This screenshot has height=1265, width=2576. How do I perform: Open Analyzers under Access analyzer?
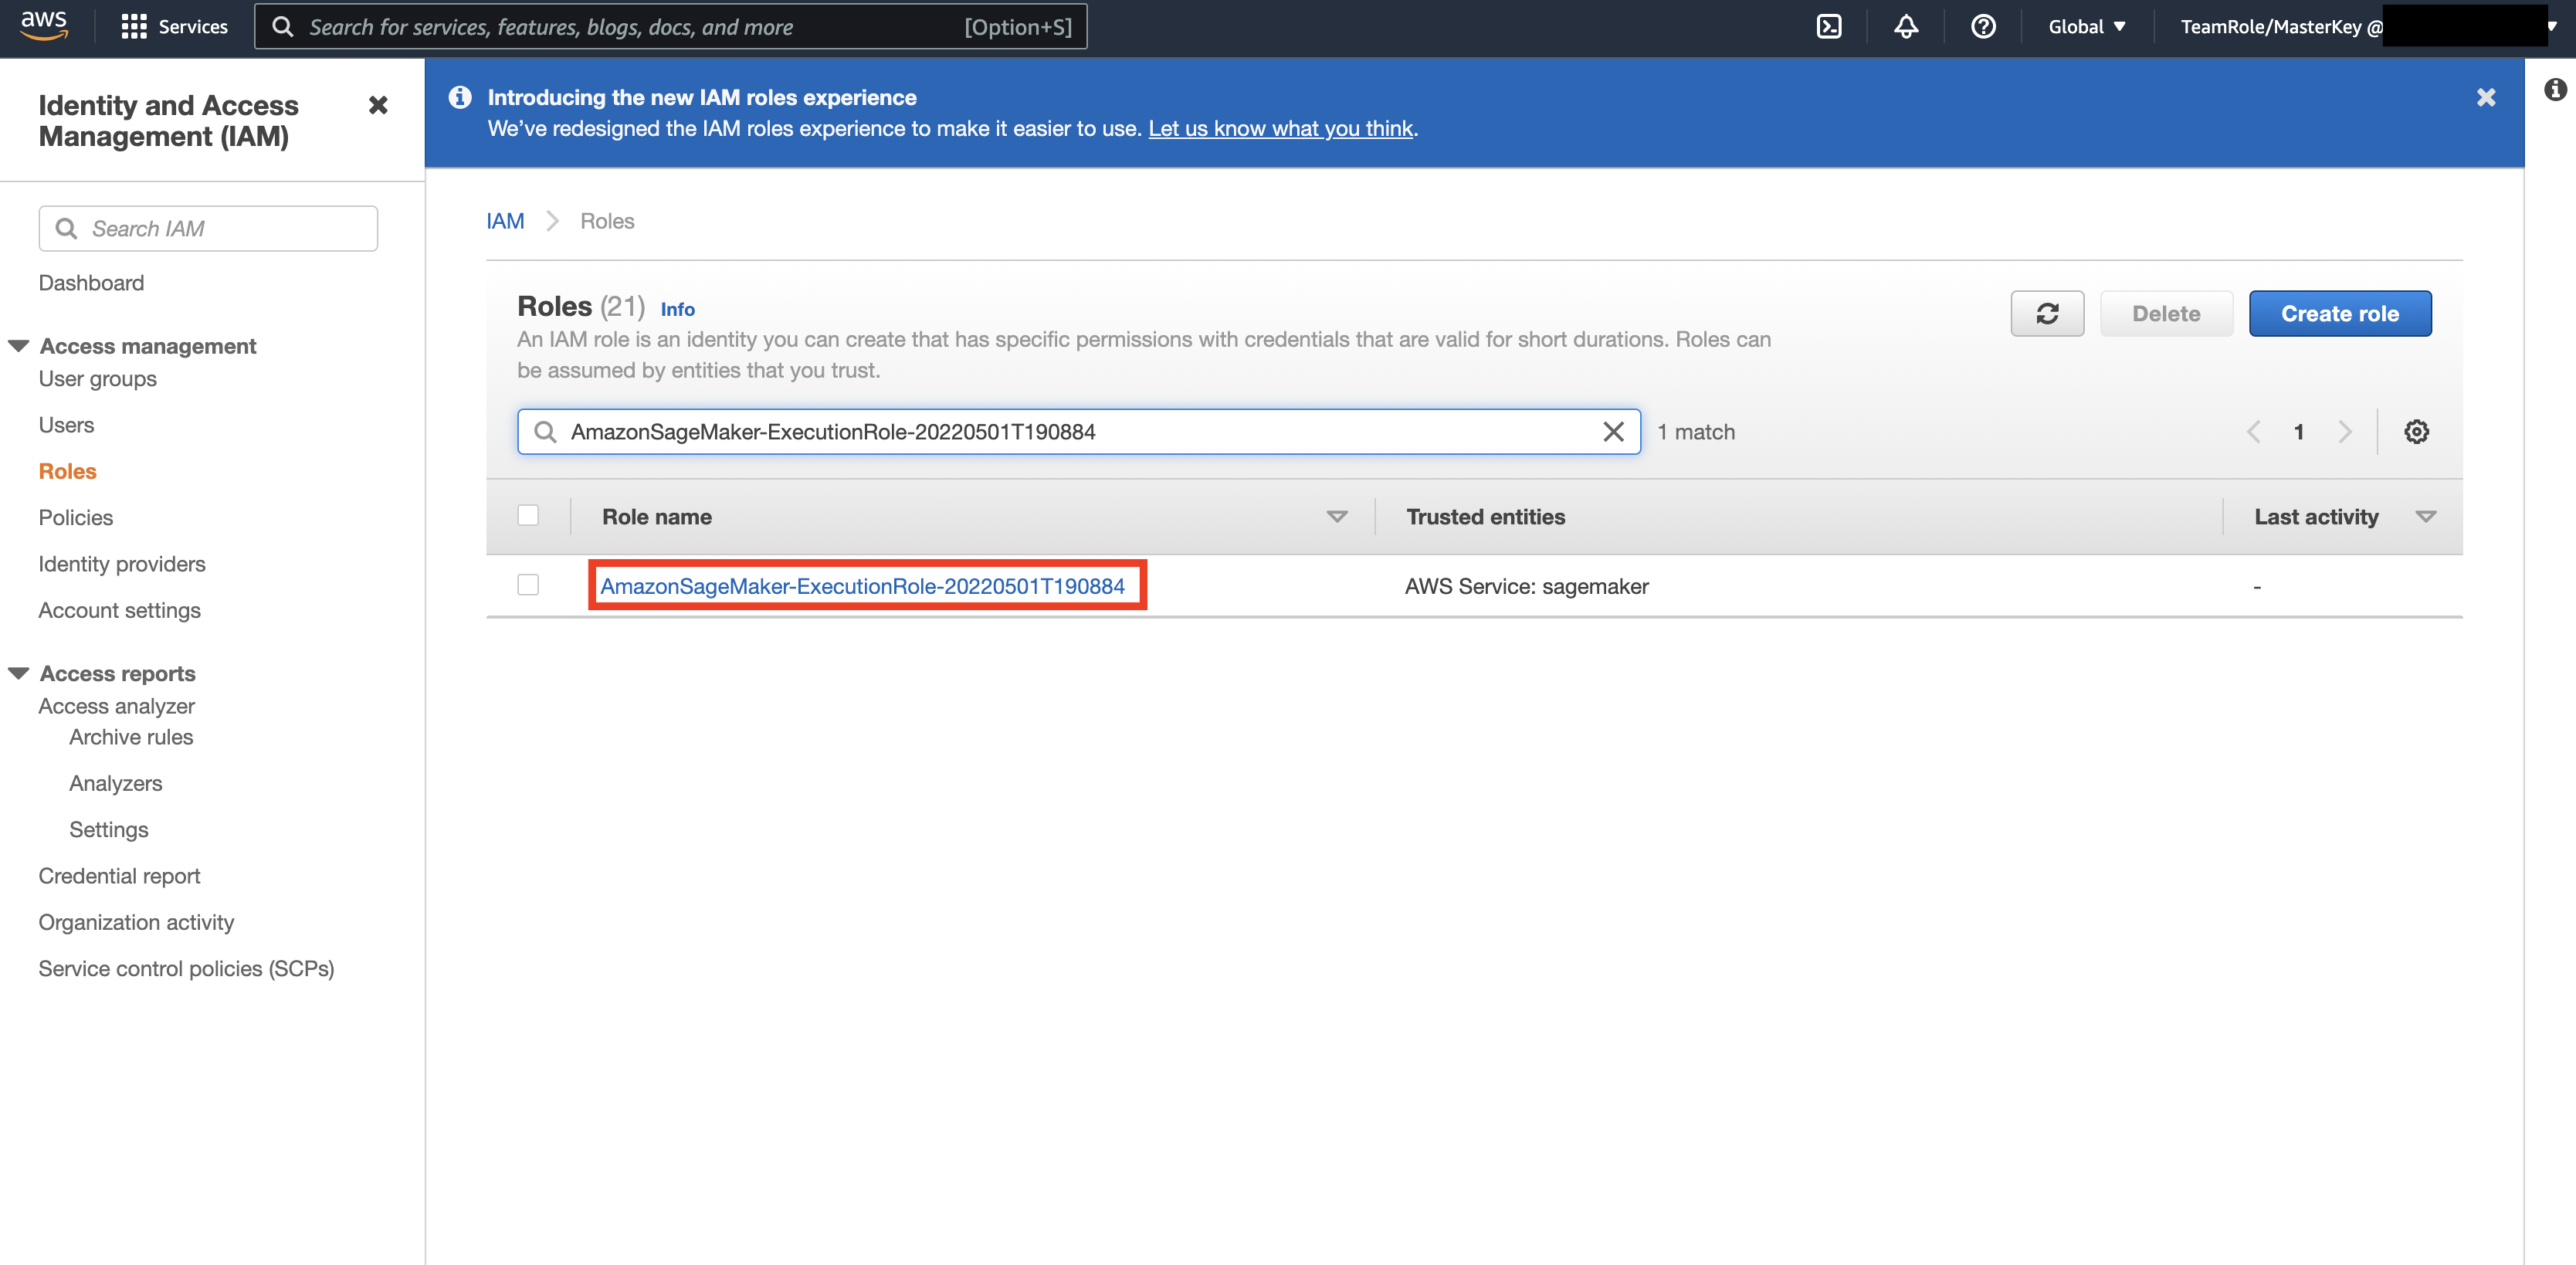point(115,783)
